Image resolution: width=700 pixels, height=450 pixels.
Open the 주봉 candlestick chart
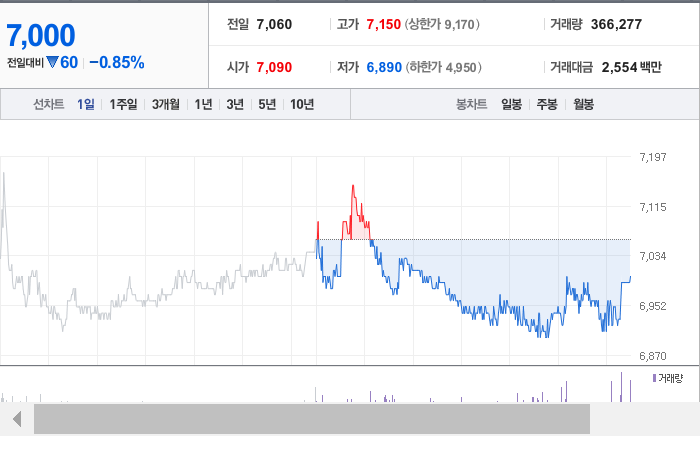[547, 104]
